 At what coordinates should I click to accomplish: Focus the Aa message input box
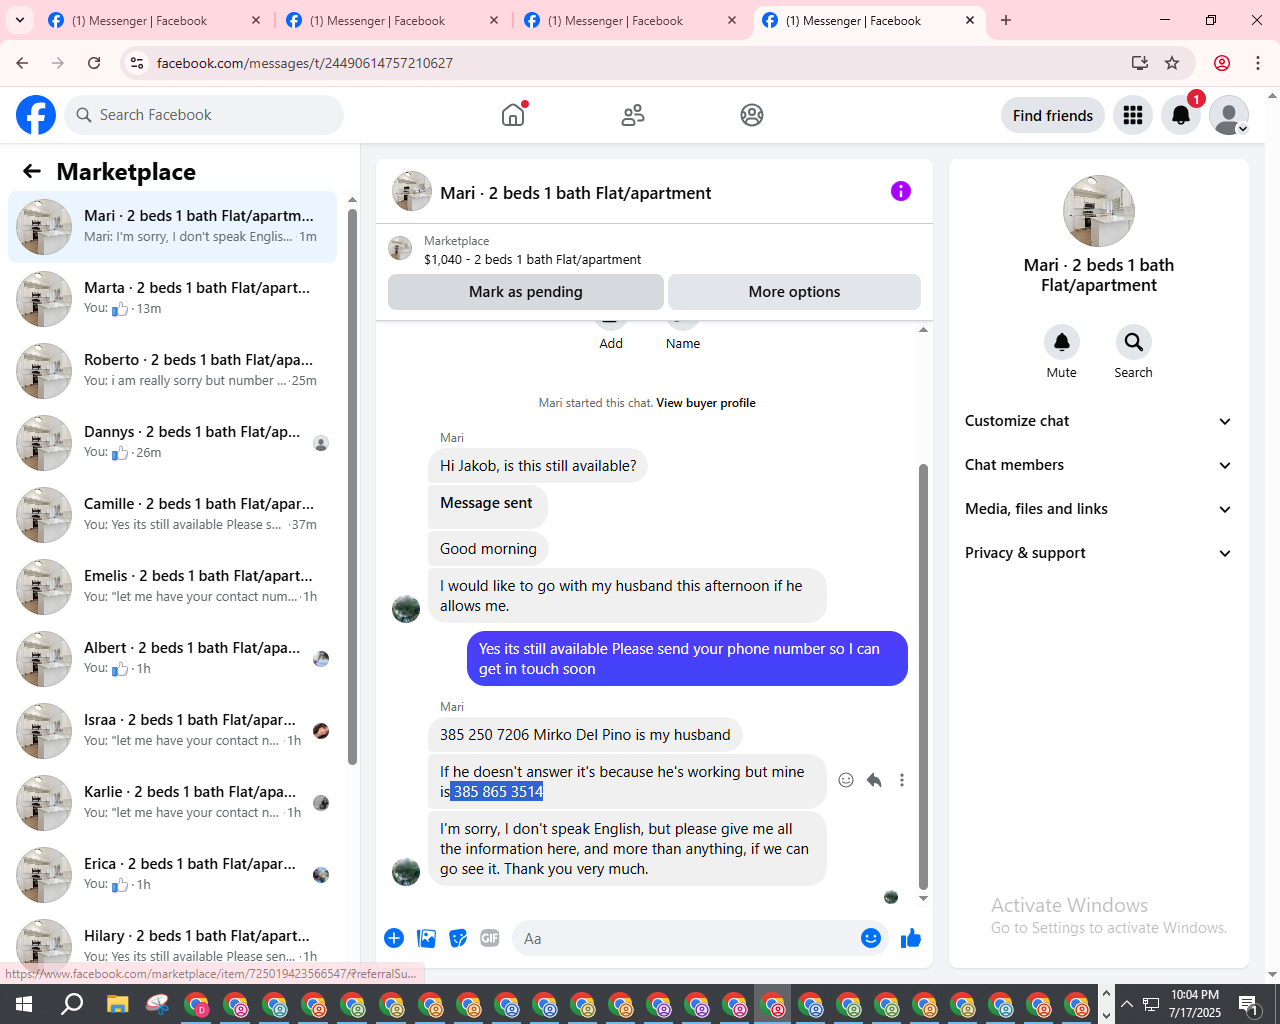684,939
